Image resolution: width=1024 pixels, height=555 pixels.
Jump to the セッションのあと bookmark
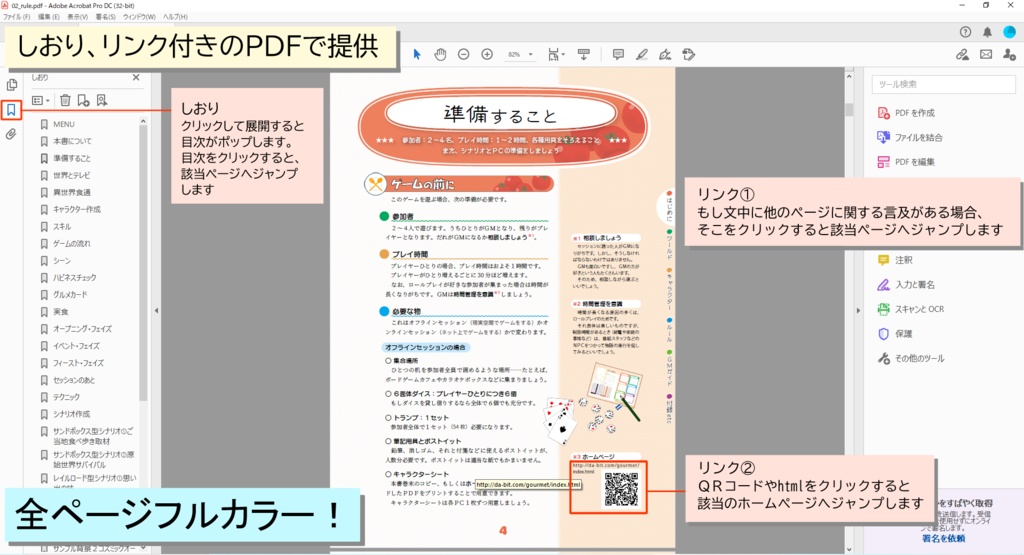74,379
